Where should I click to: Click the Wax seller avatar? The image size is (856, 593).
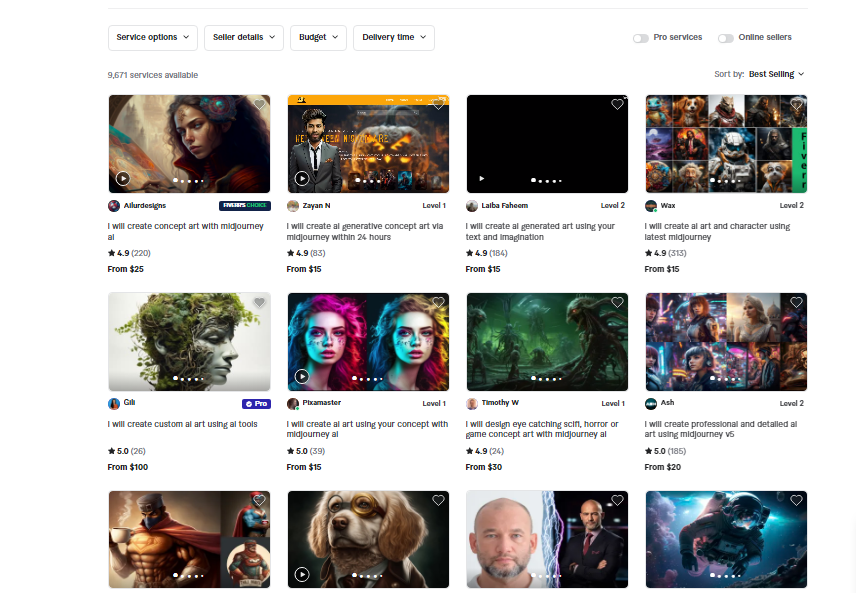click(651, 206)
